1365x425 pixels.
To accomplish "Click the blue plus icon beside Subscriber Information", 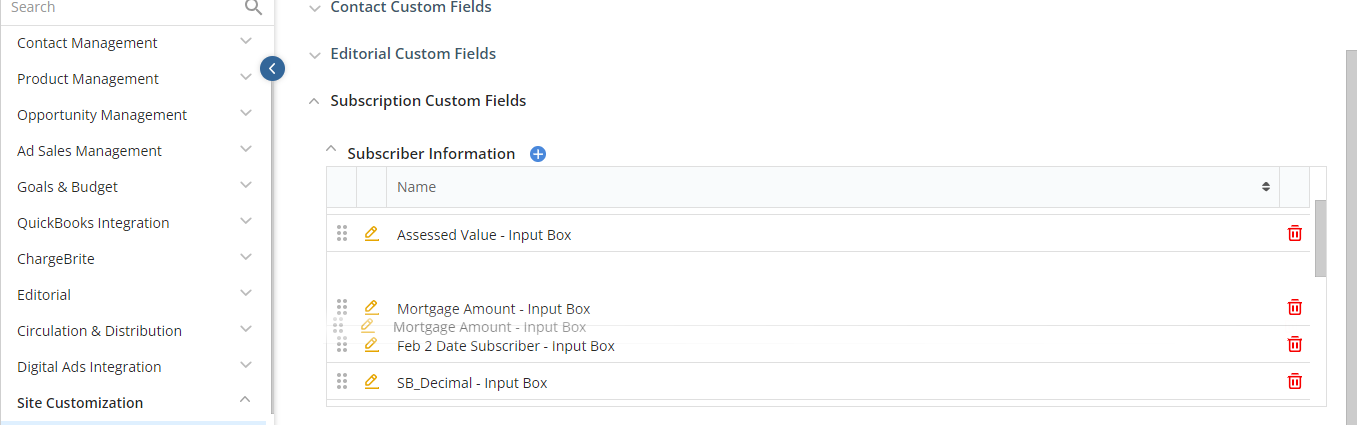I will (x=538, y=154).
